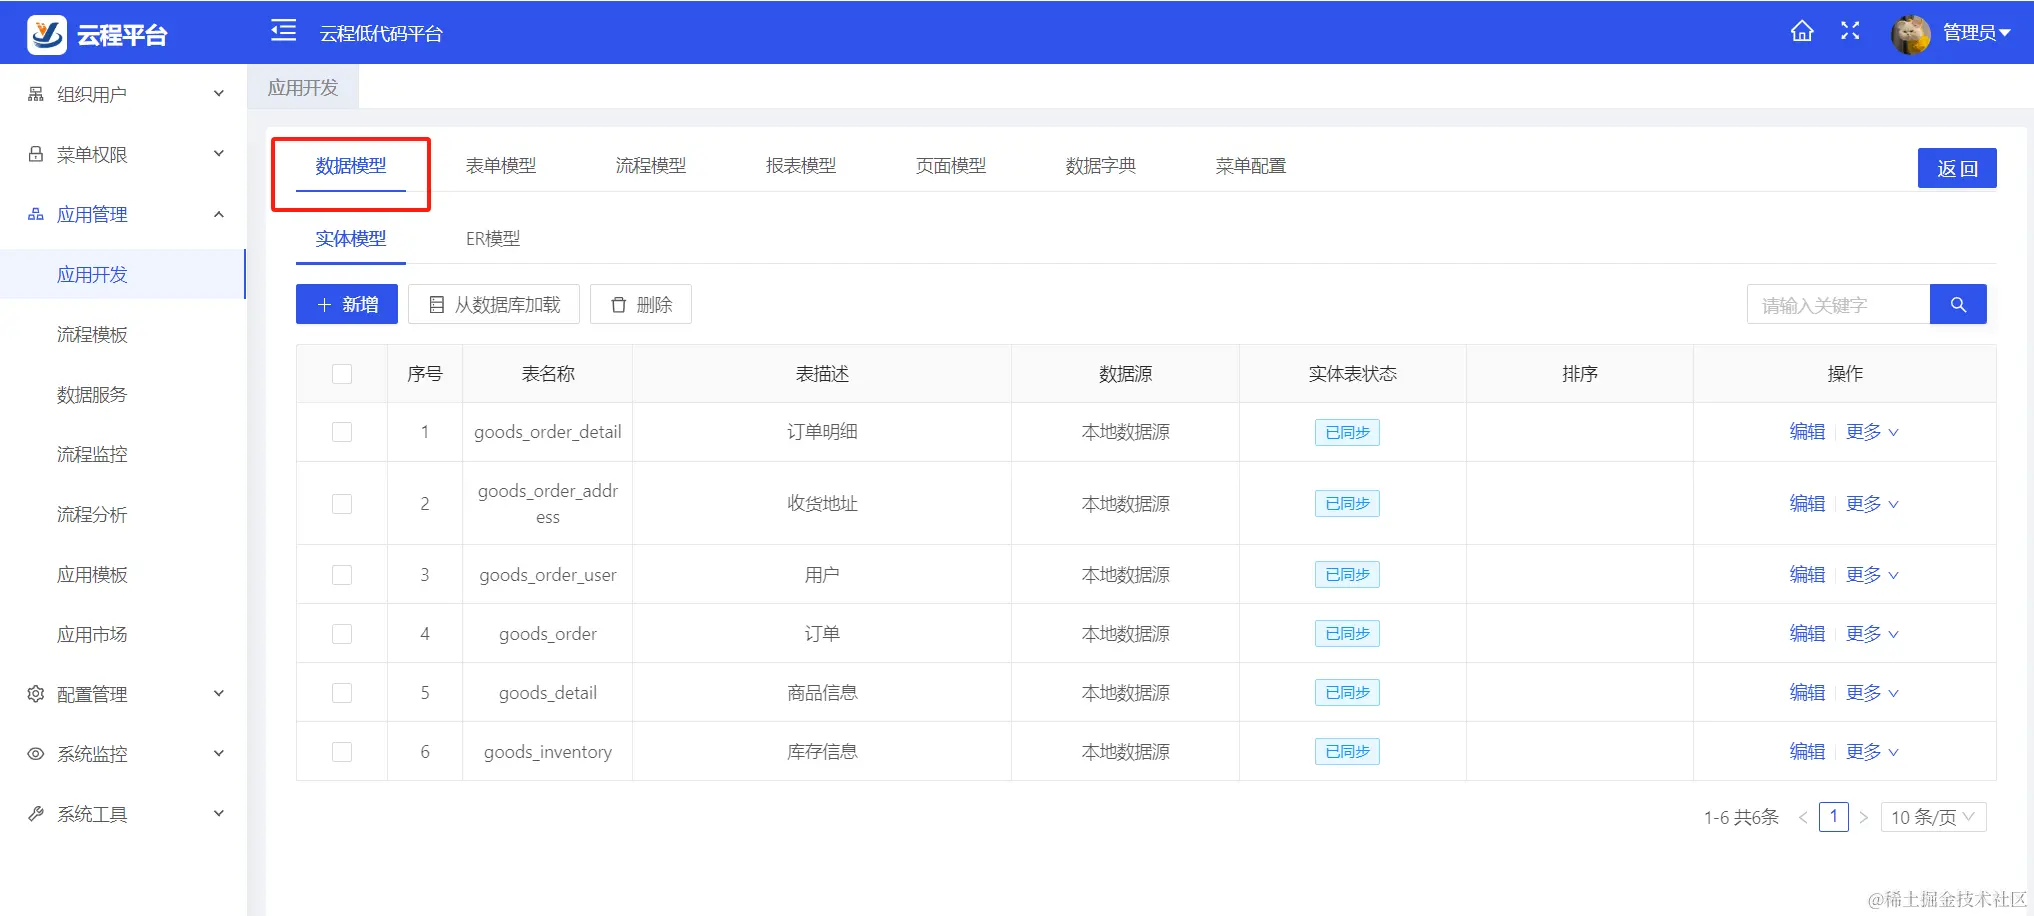Click the 系统监控 eye icon
The height and width of the screenshot is (916, 2034).
[x=36, y=754]
